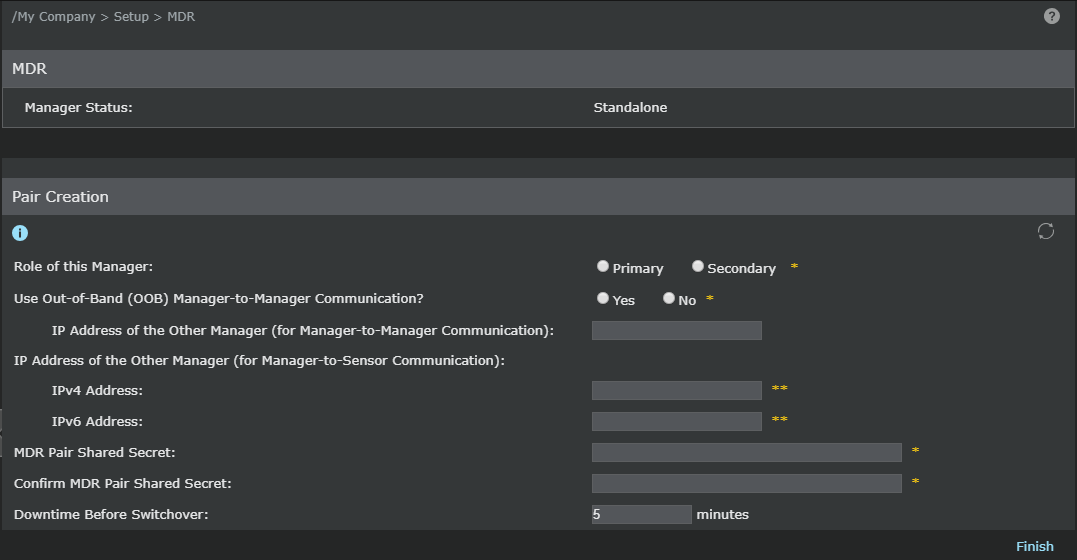Choose Yes for Out-of-Band communication
The image size is (1077, 560).
(x=602, y=298)
